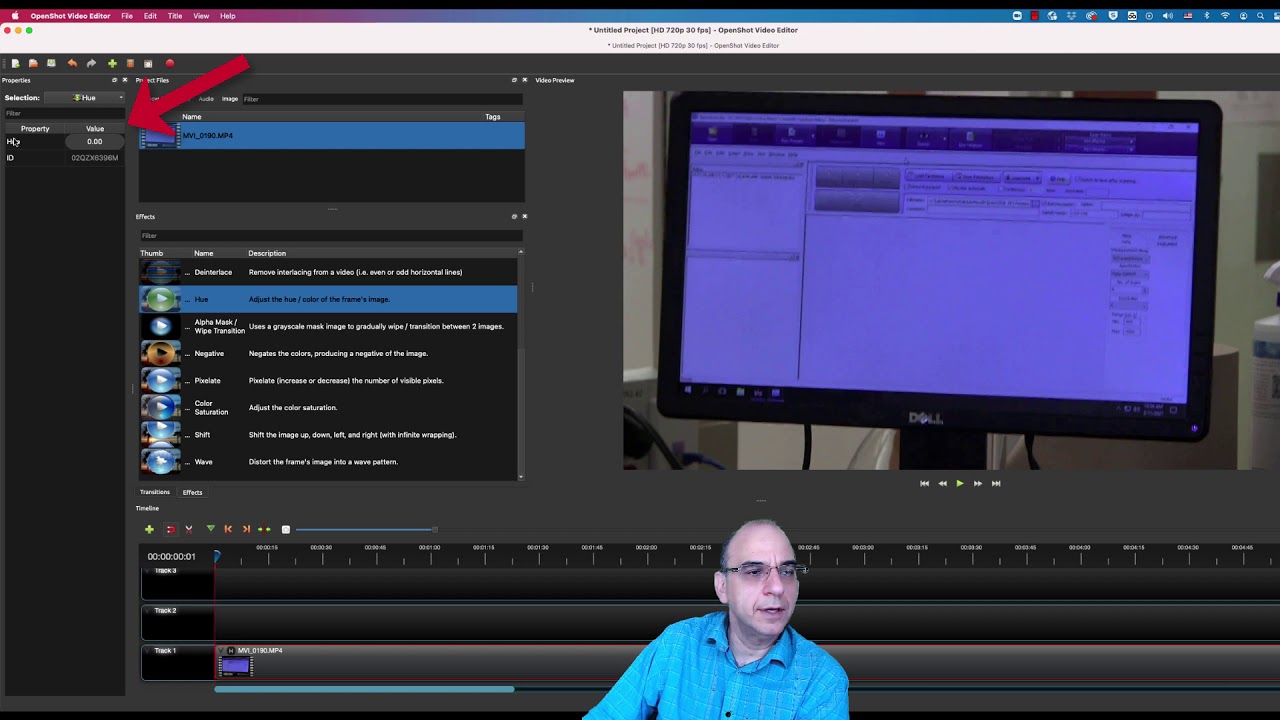Screen dimensions: 1280x720
Task: Click the Effects panel filter field
Action: (x=331, y=236)
